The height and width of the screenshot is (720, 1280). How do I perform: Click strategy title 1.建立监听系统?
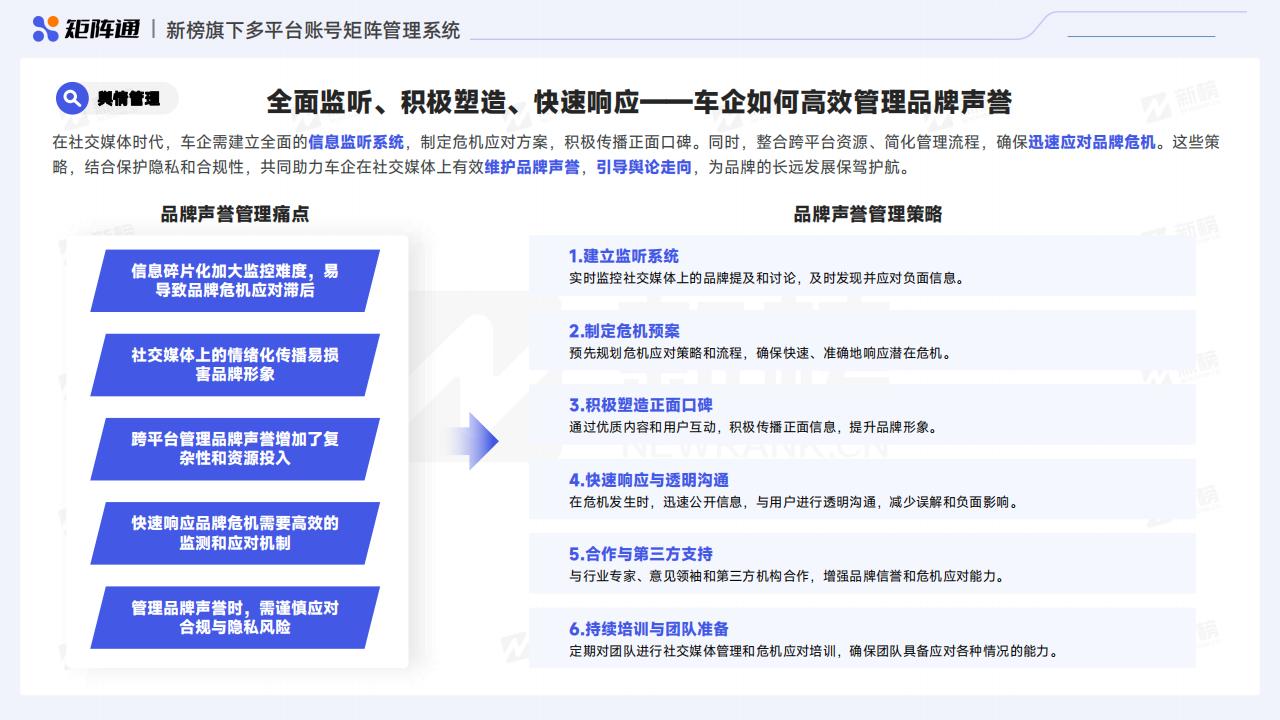[624, 256]
